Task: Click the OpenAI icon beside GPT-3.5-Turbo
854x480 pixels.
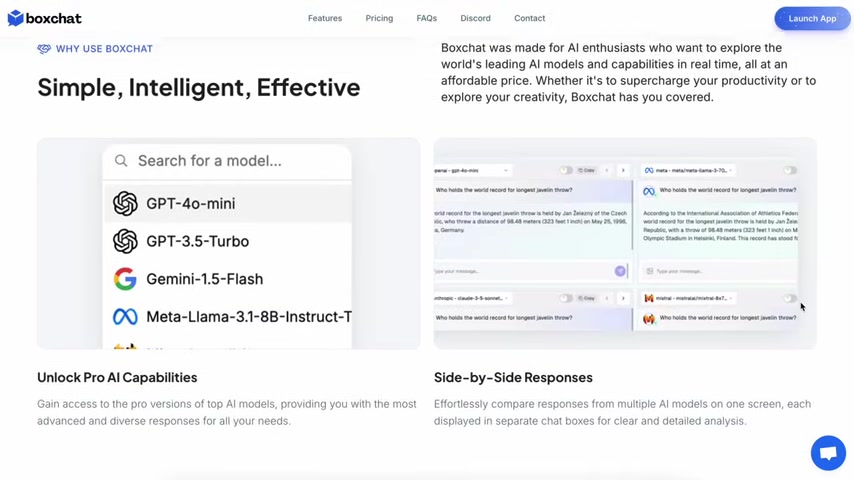Action: coord(125,241)
